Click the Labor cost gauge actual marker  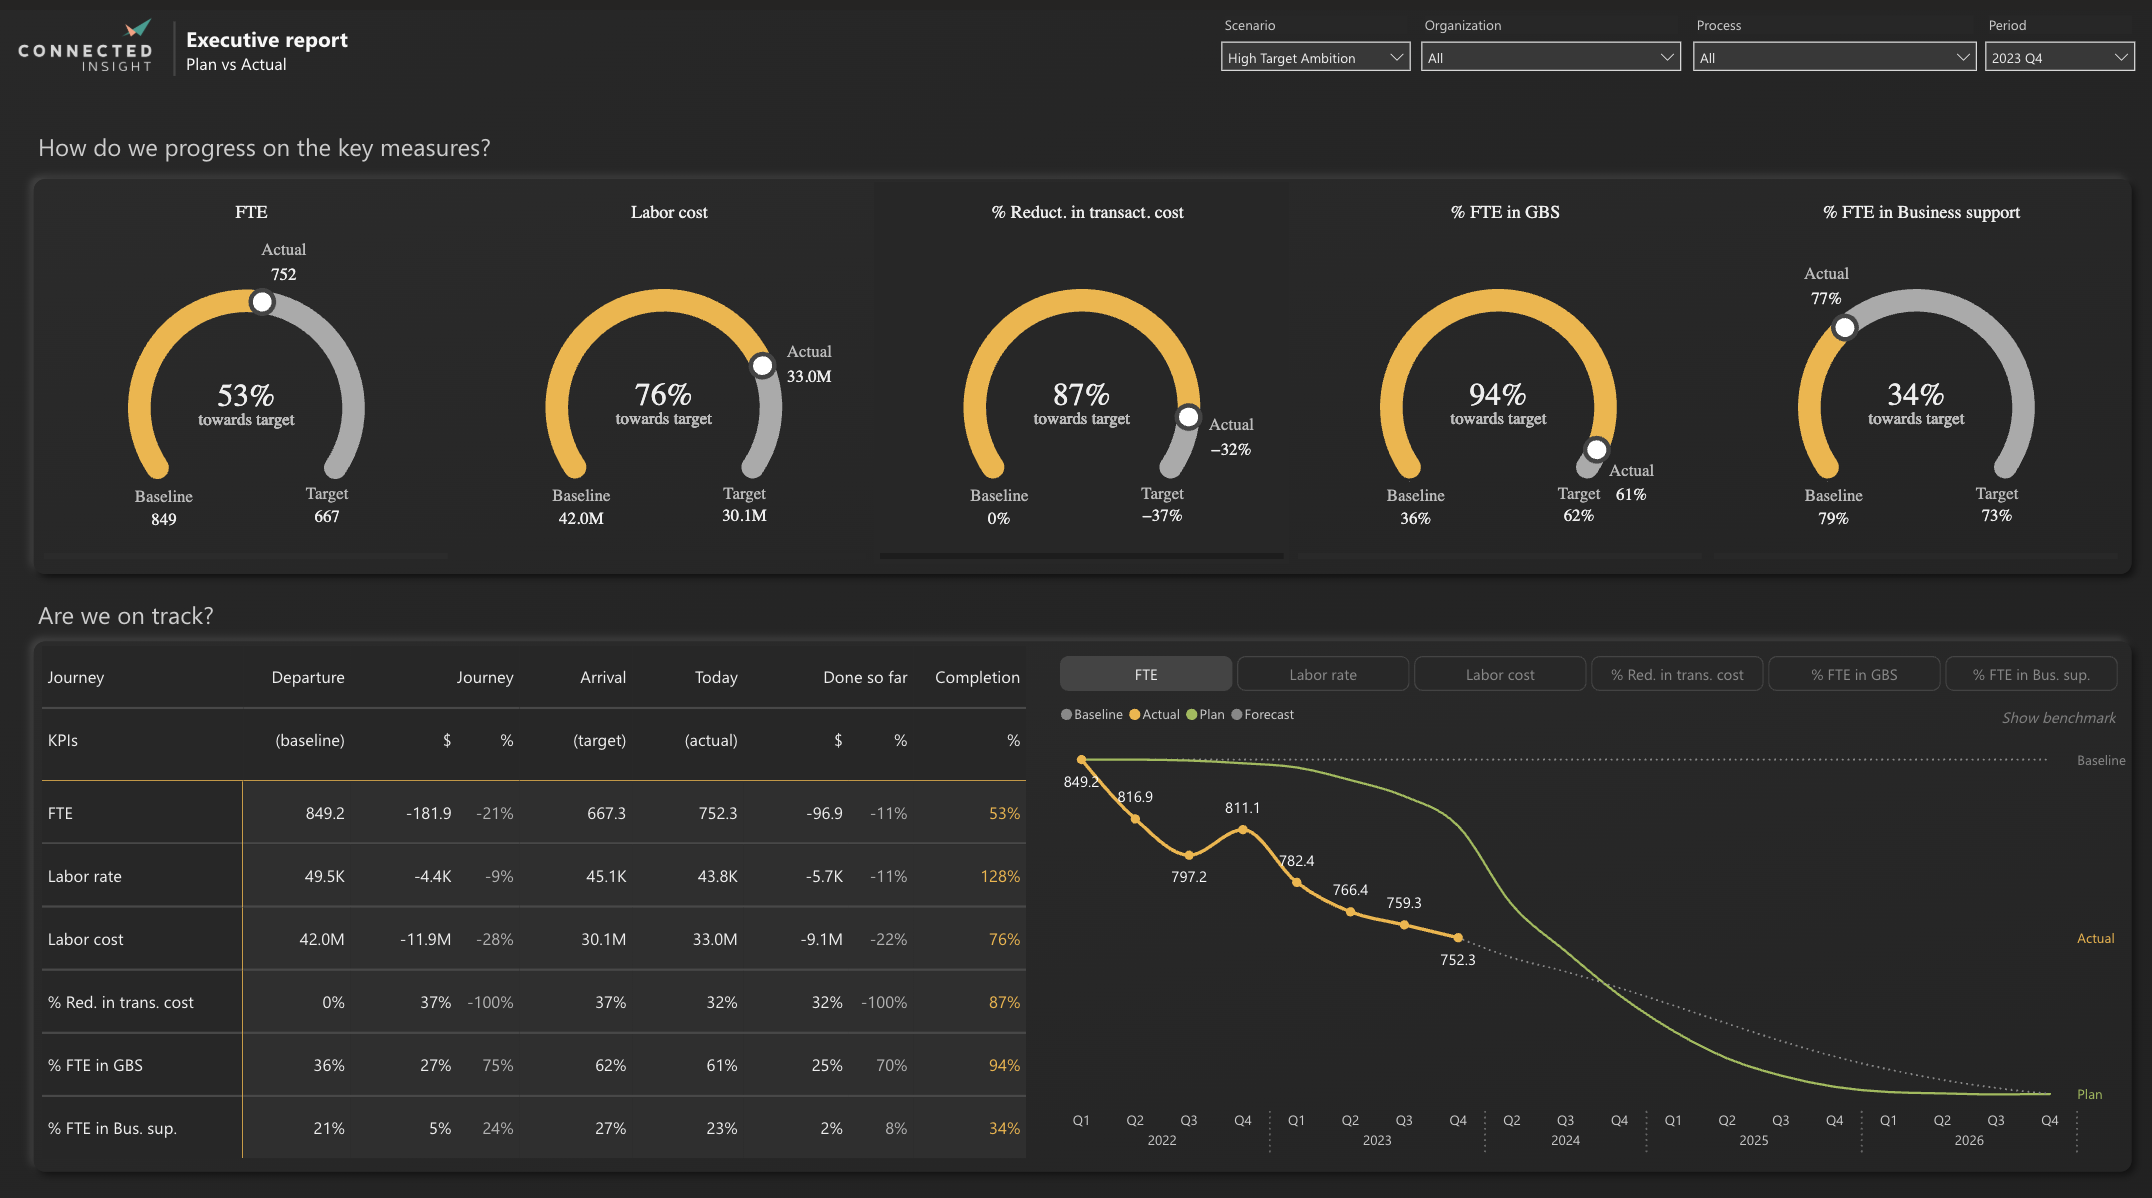tap(763, 366)
